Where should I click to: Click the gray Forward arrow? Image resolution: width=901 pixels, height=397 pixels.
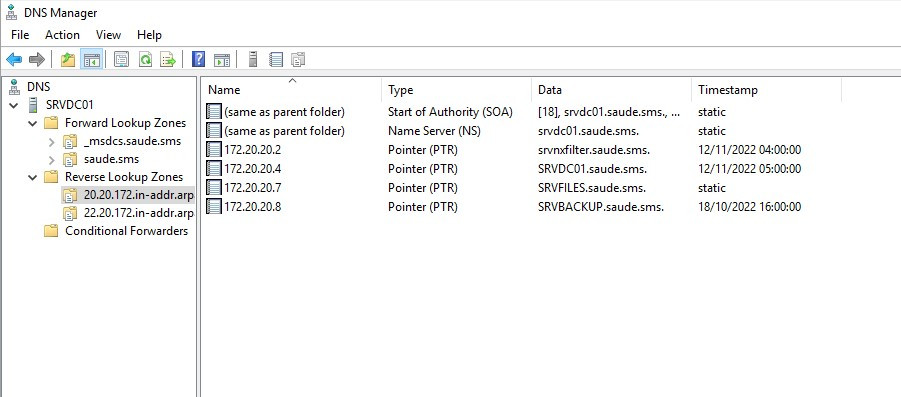37,59
